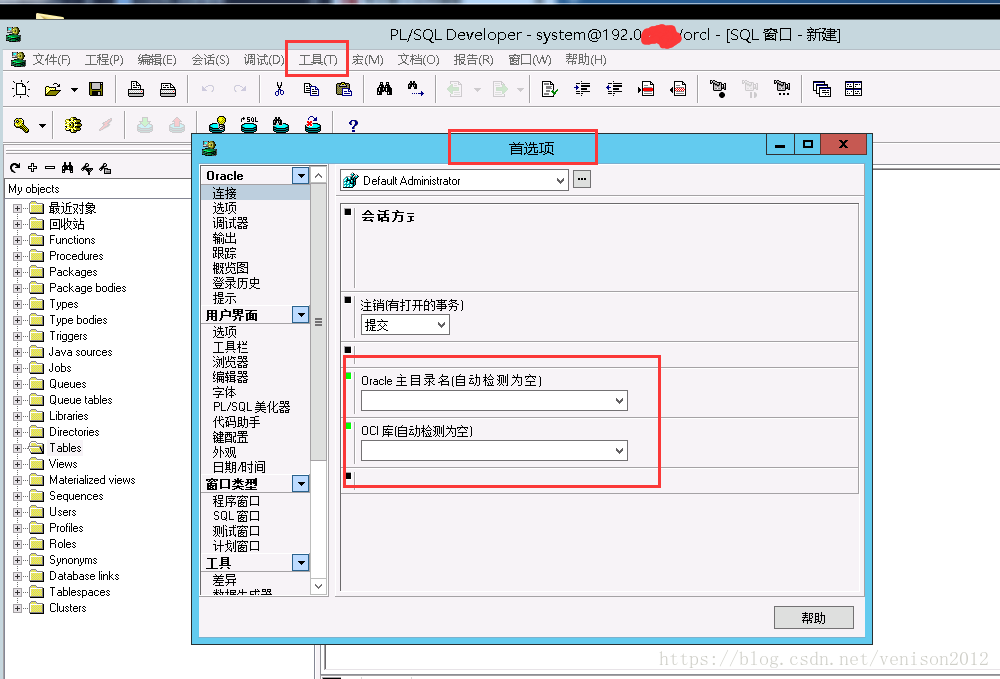This screenshot has width=1000, height=679.
Task: Click the Copy toolbar icon
Action: [x=311, y=89]
